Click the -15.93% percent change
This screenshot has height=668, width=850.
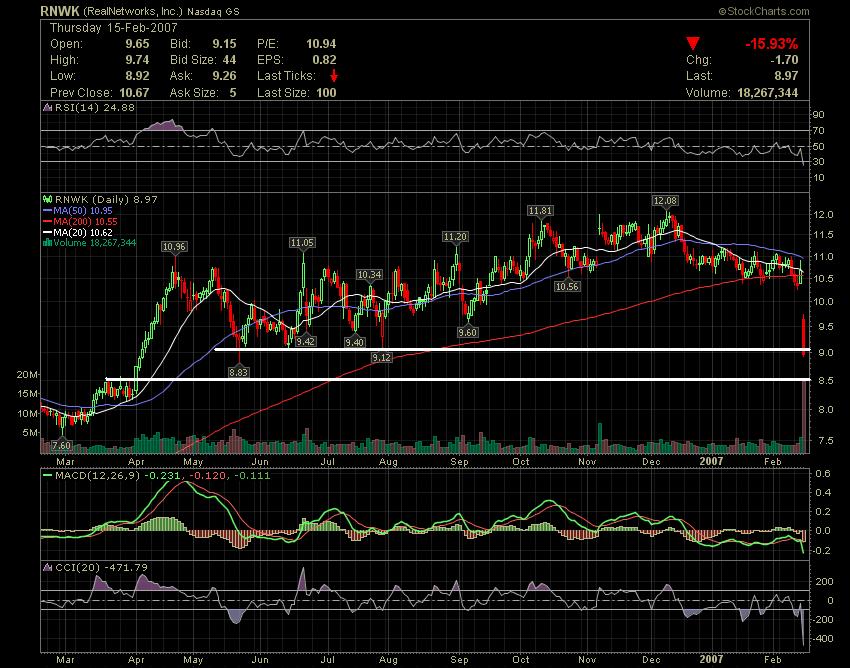pos(771,44)
